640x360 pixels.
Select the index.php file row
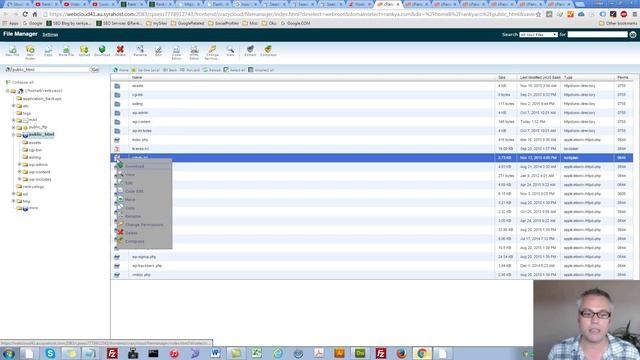[x=371, y=140]
